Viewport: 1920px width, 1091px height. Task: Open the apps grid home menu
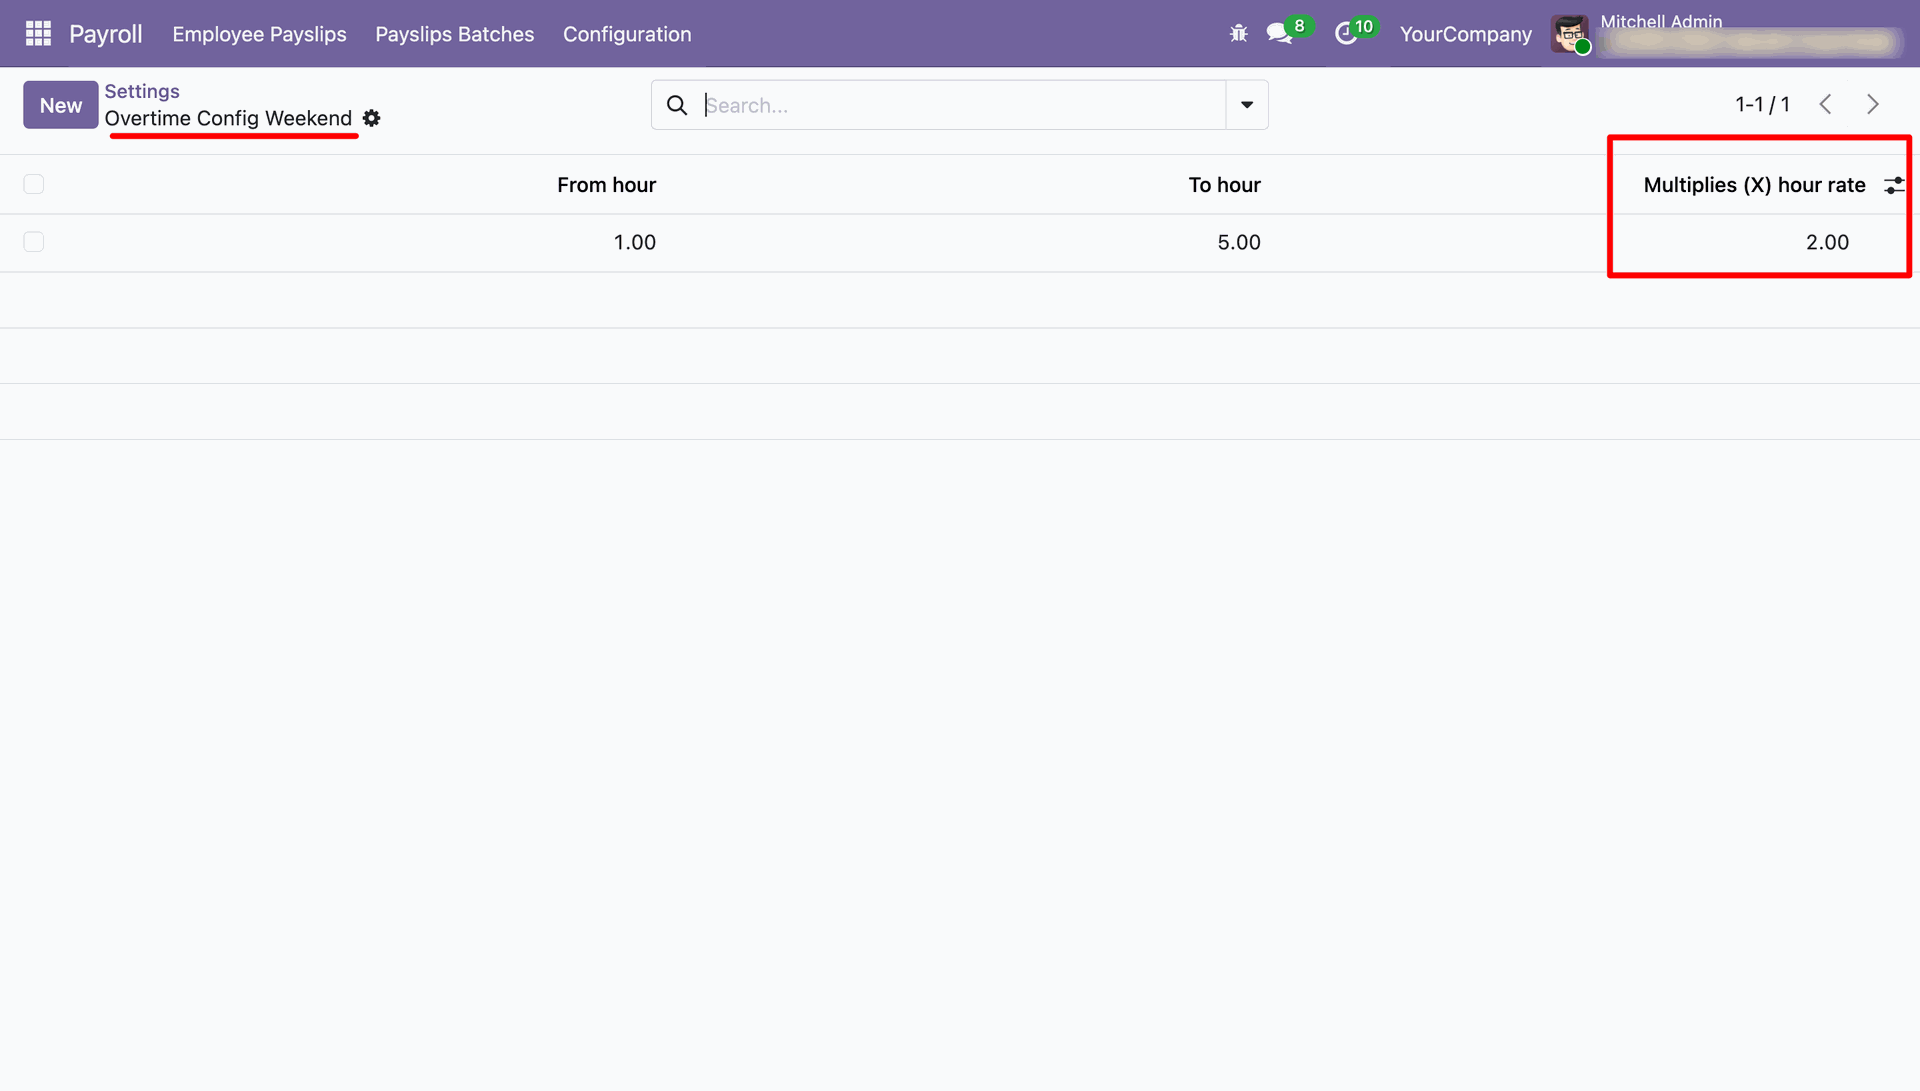(x=38, y=34)
